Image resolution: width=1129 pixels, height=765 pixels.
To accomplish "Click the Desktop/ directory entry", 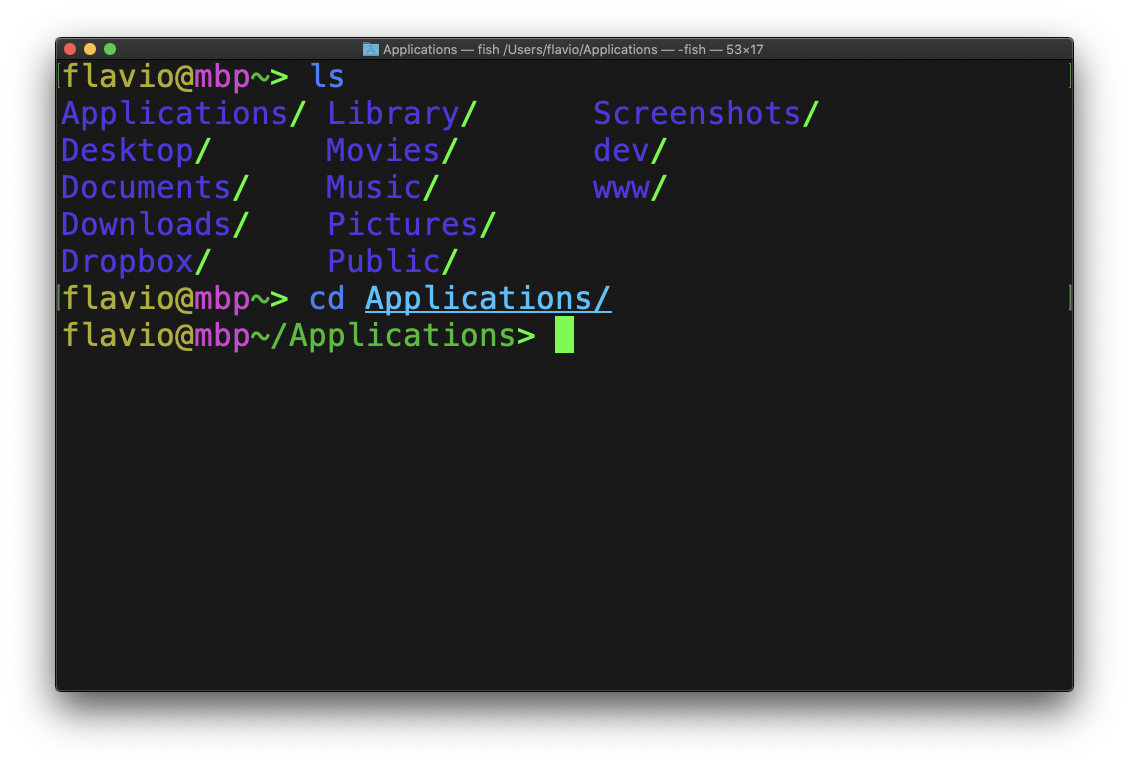I will 136,151.
